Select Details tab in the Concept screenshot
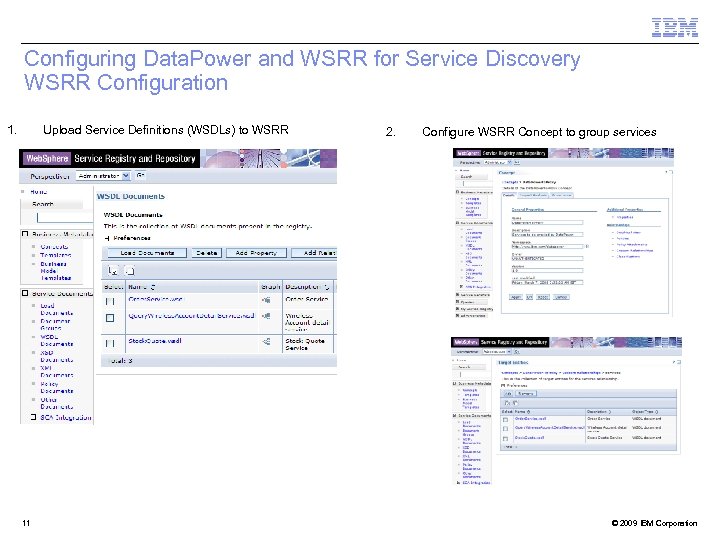This screenshot has height=540, width=720. coord(509,195)
